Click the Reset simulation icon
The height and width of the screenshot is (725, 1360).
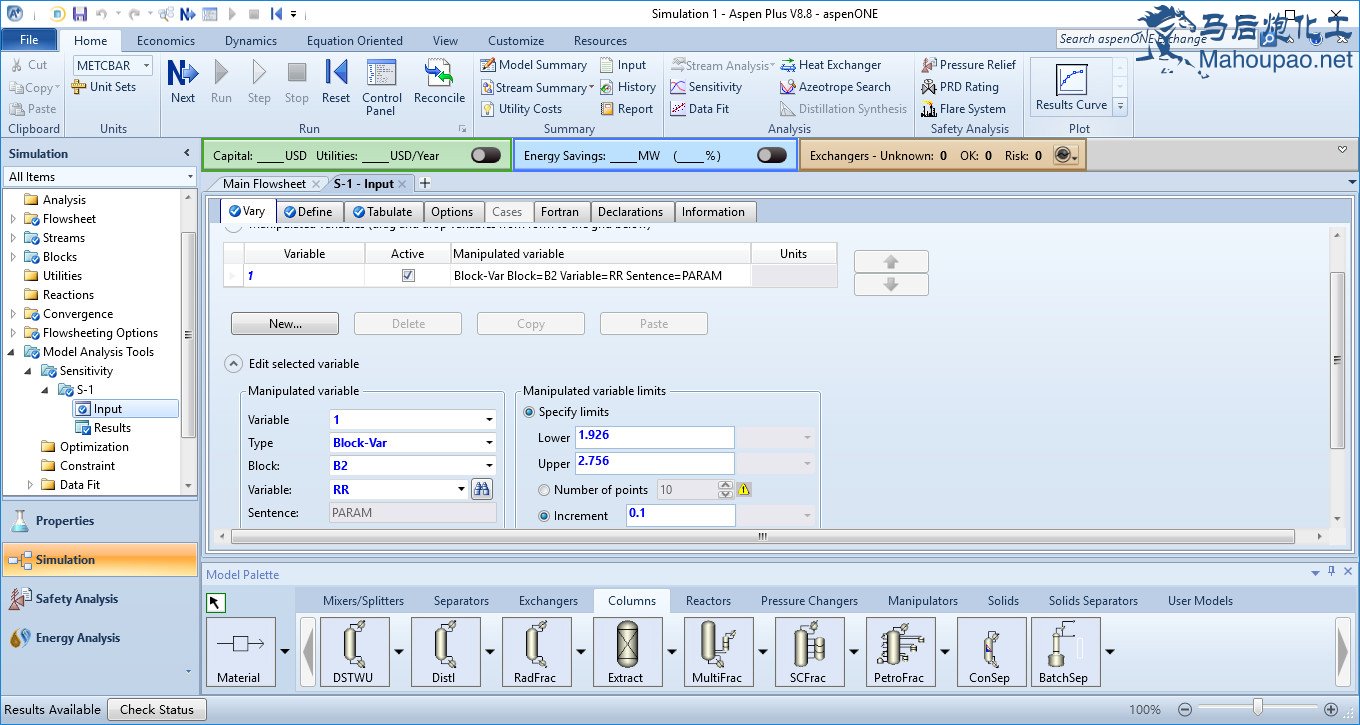[336, 81]
